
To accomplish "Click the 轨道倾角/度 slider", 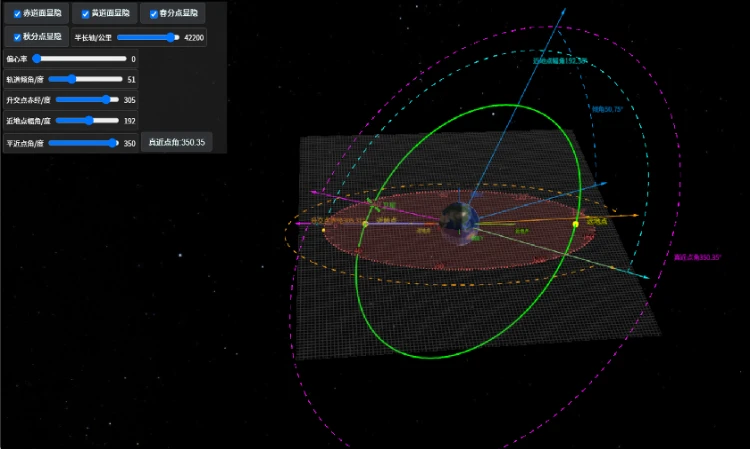I will tap(86, 79).
